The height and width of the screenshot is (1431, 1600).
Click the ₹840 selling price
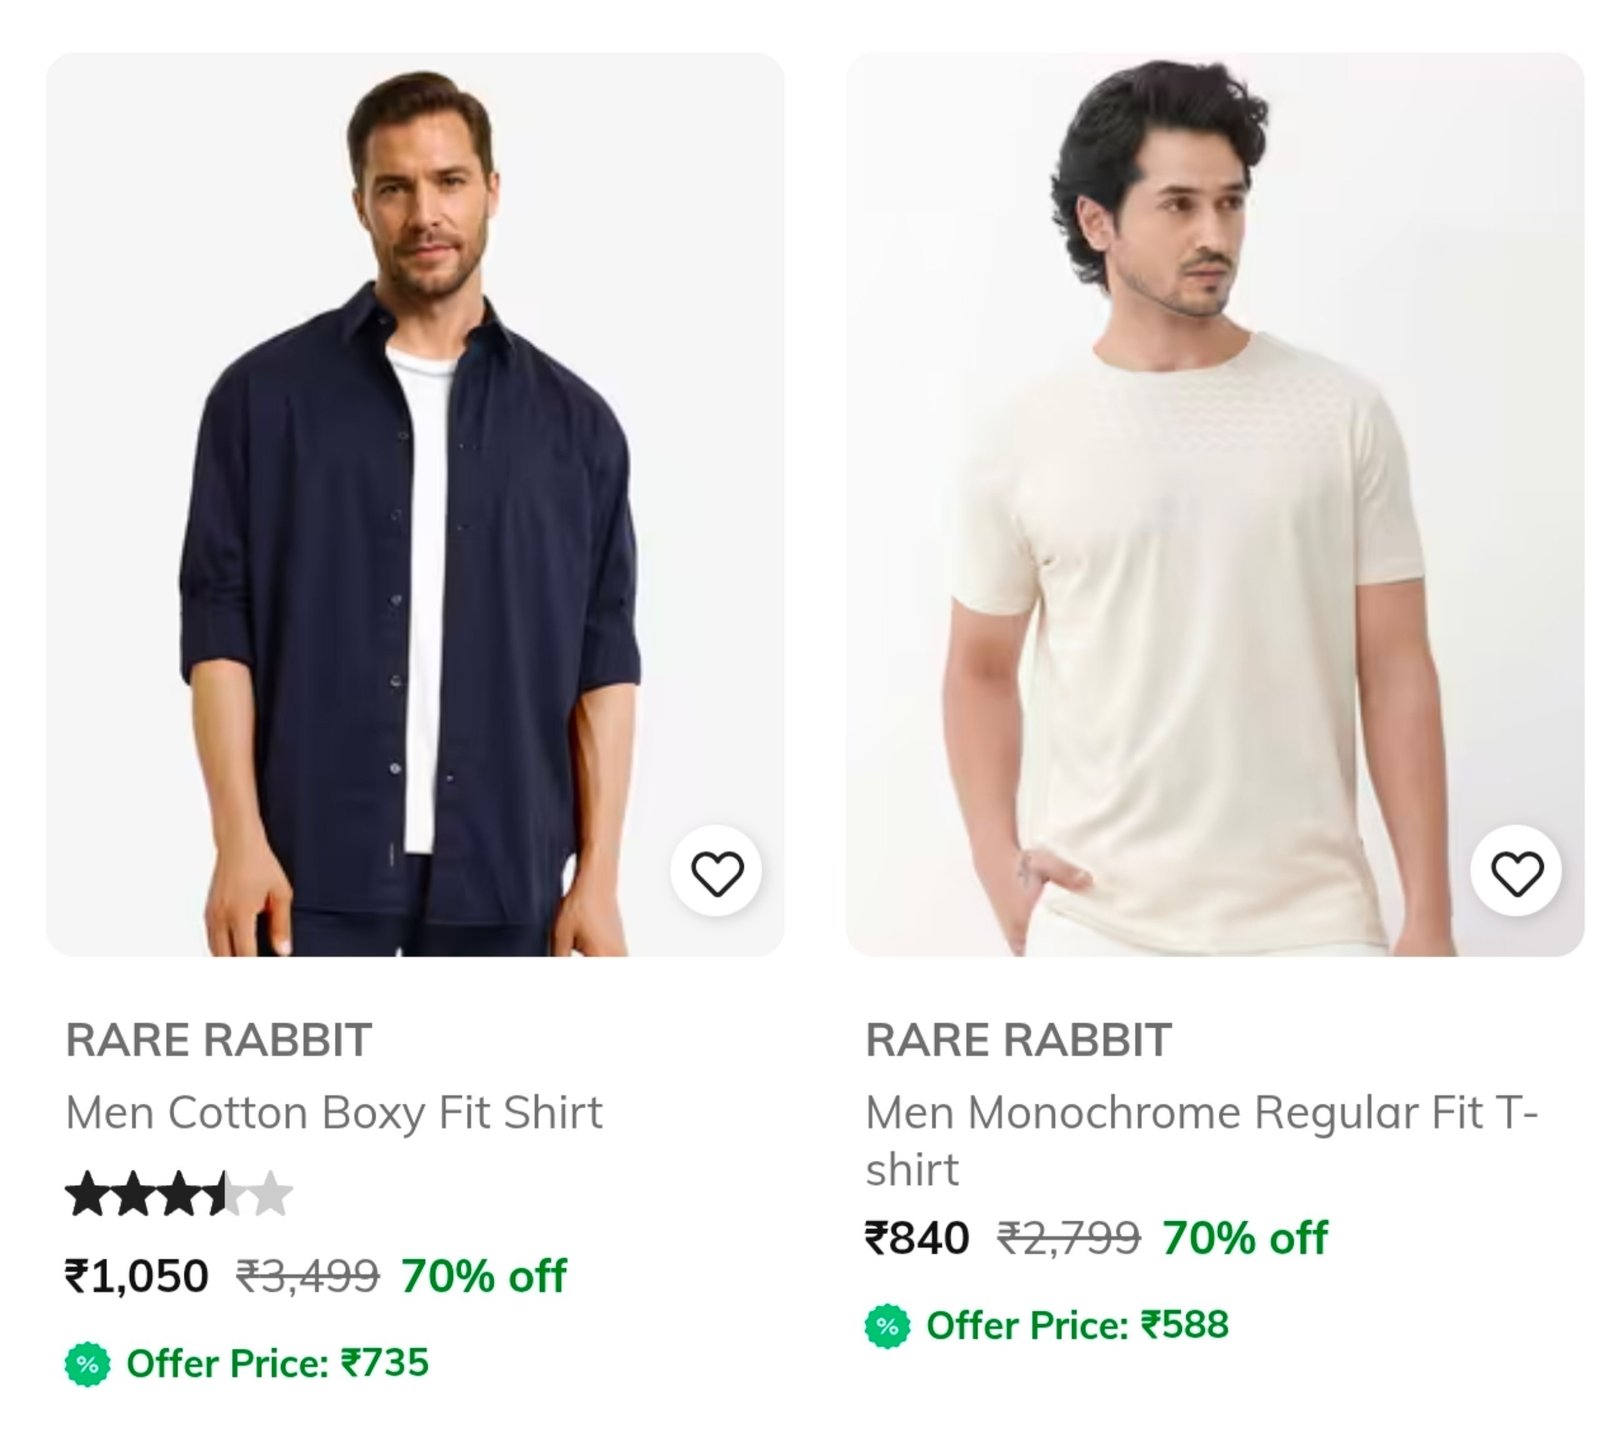pyautogui.click(x=917, y=1238)
